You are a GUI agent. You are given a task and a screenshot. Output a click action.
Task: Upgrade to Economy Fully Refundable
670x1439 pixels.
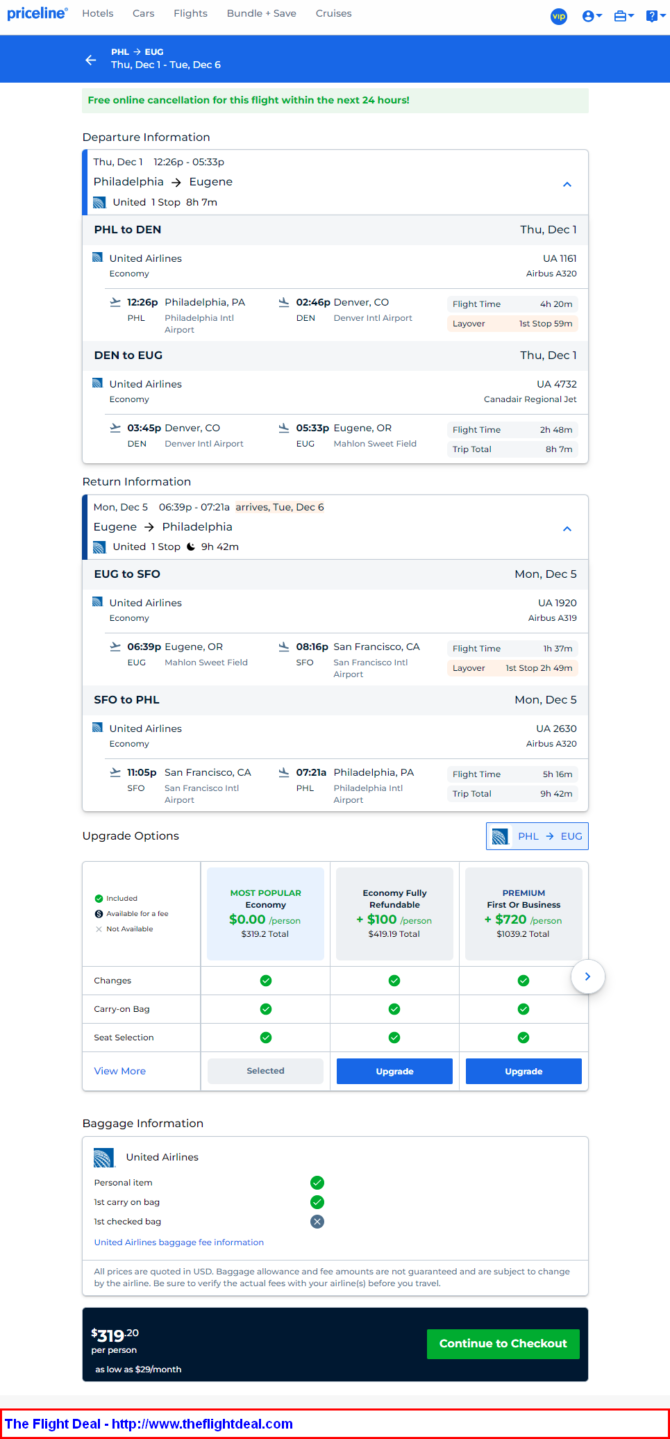tap(394, 1071)
